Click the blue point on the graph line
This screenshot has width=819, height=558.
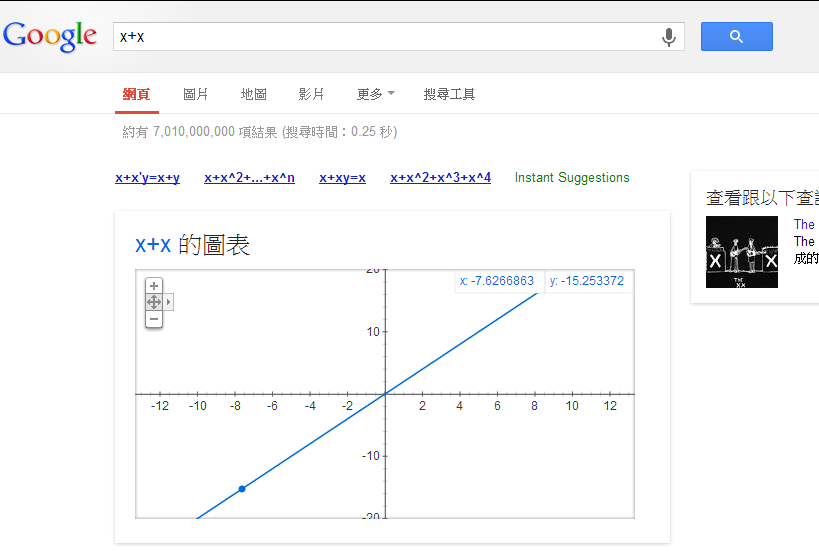[242, 489]
